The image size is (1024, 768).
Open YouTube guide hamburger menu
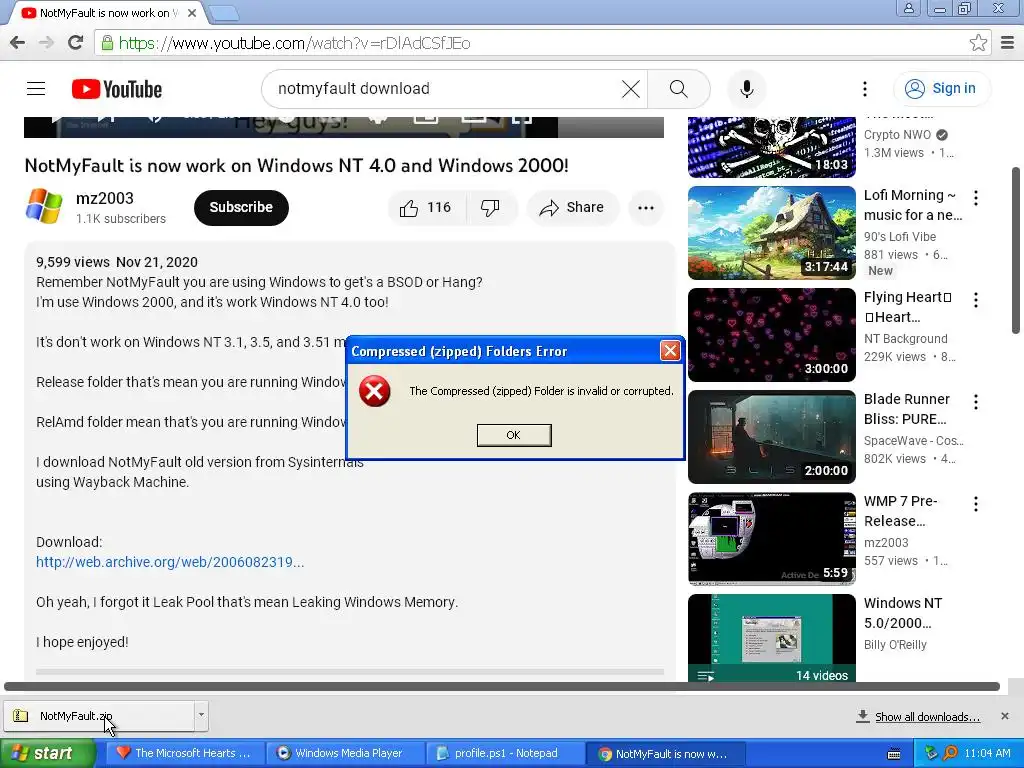coord(36,89)
